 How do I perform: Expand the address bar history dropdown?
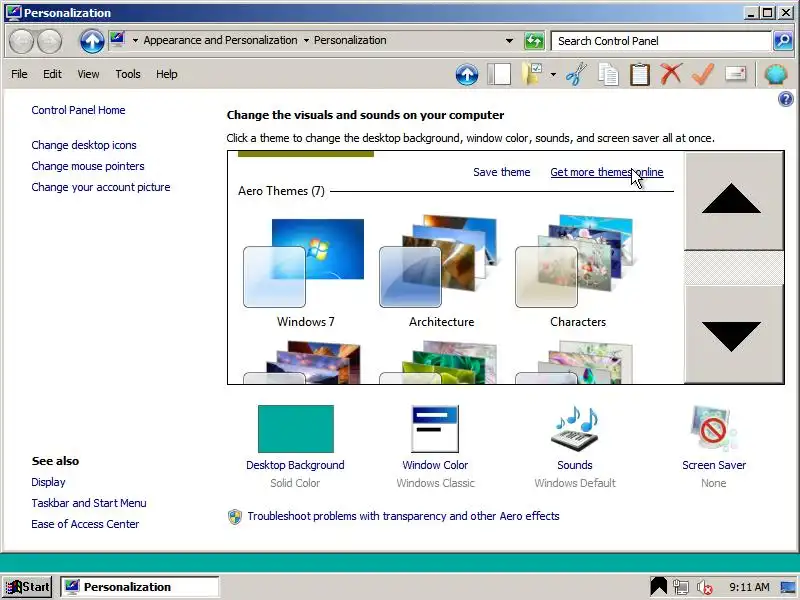tap(509, 41)
